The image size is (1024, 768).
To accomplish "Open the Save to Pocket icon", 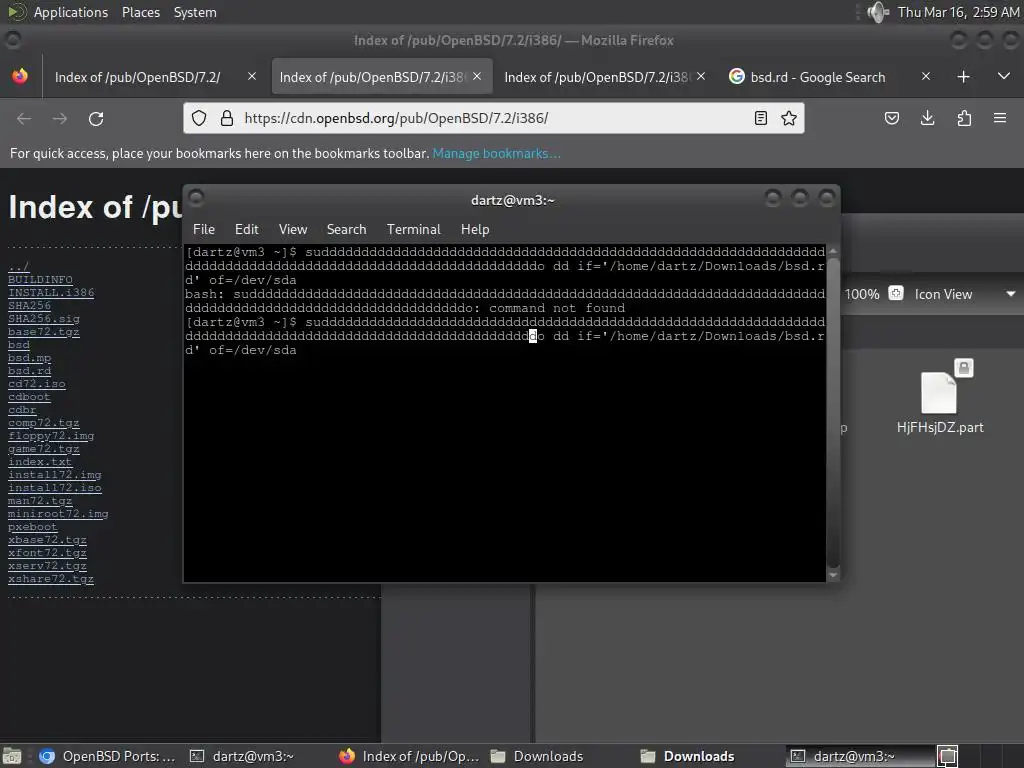I will coord(891,118).
